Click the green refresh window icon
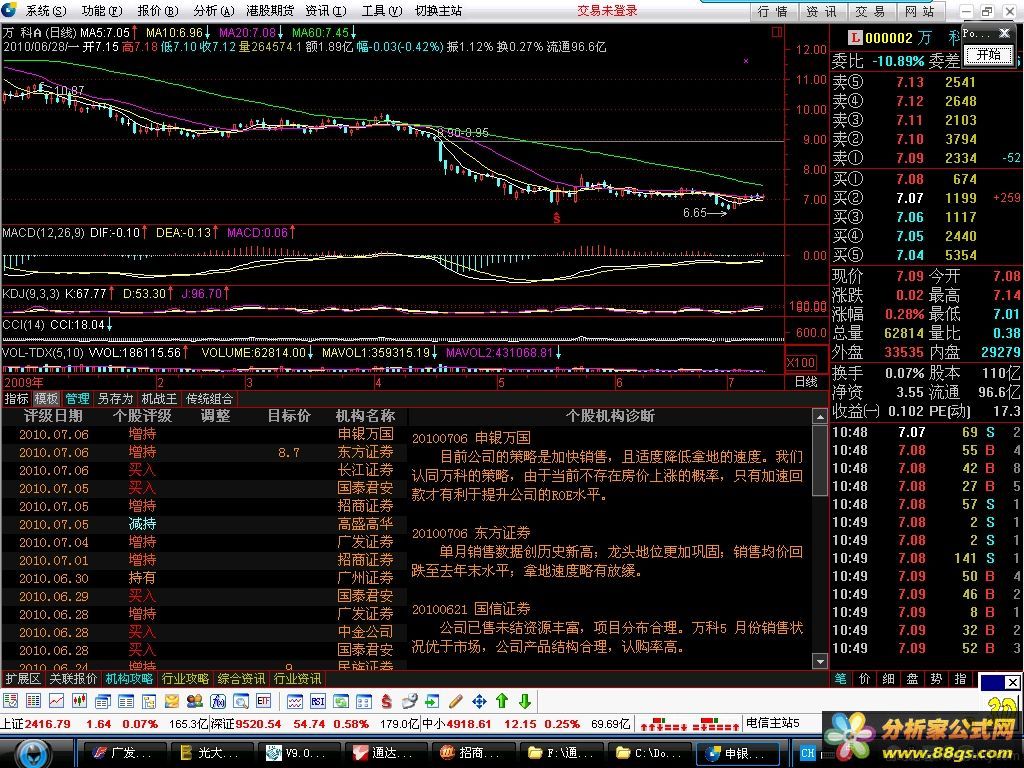The width and height of the screenshot is (1024, 768). (341, 701)
